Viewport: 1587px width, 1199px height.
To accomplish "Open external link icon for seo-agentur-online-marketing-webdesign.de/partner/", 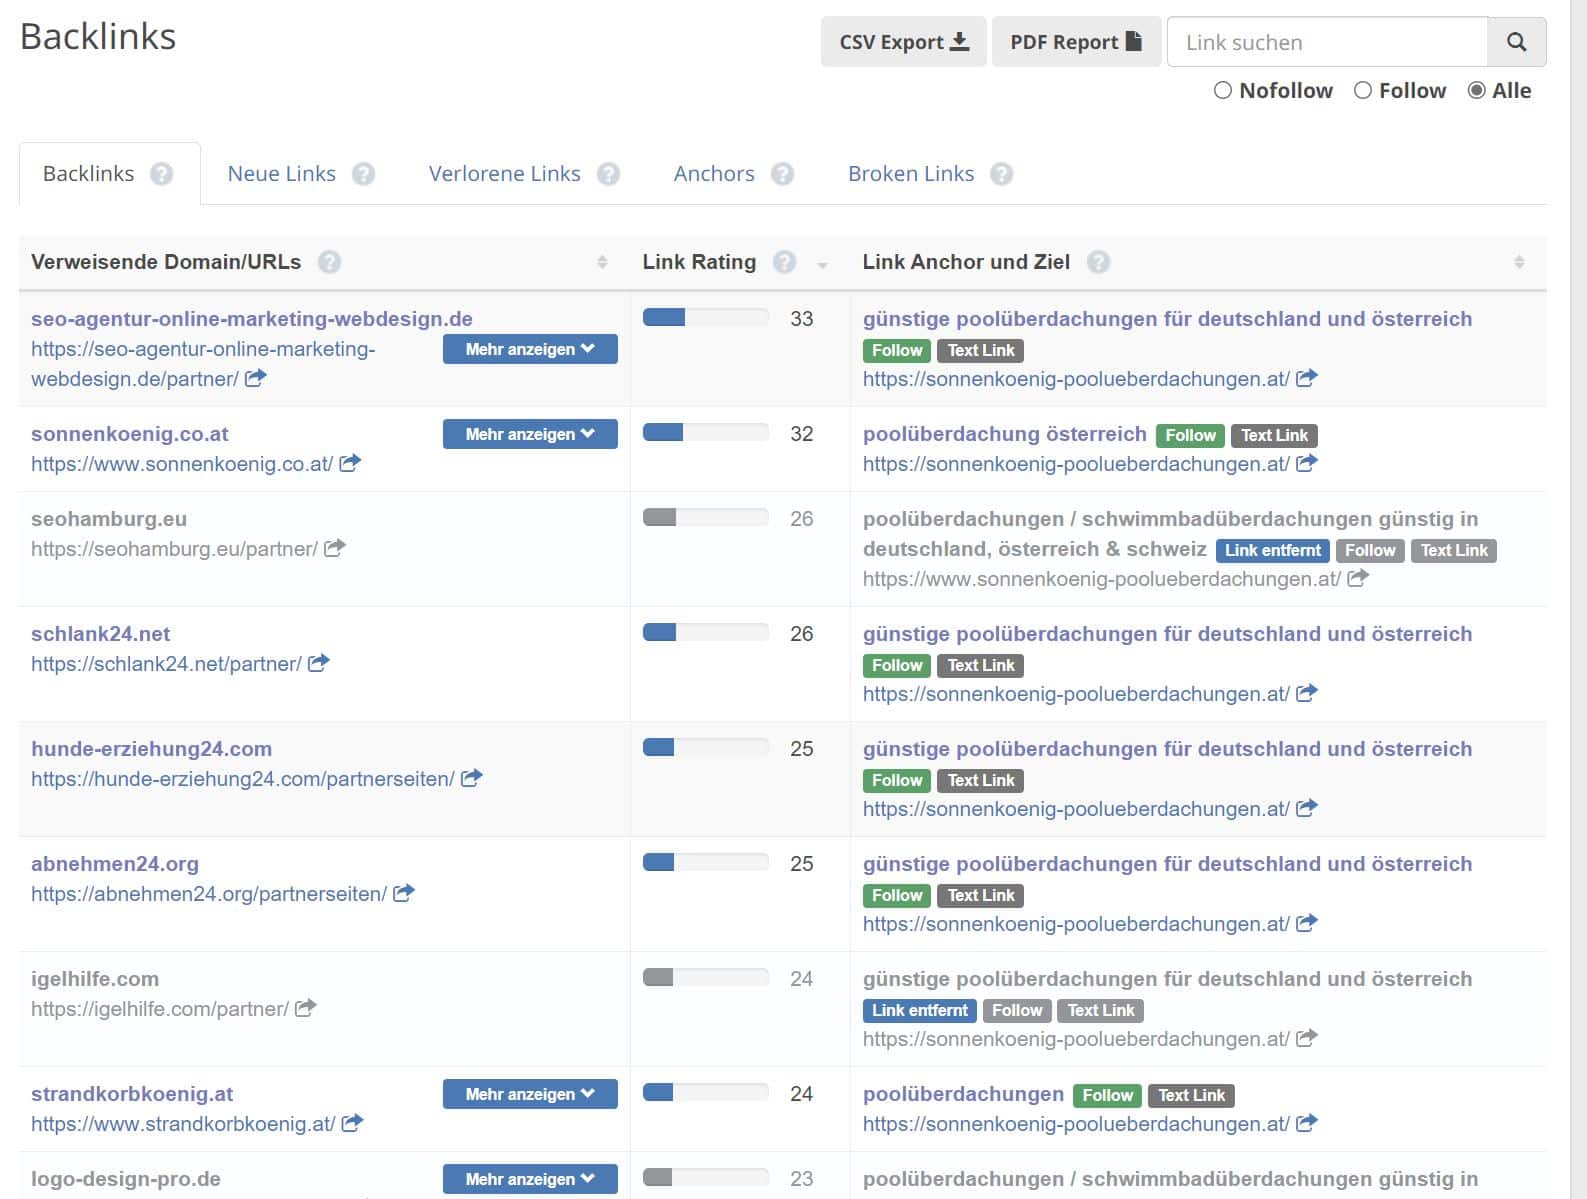I will (256, 378).
